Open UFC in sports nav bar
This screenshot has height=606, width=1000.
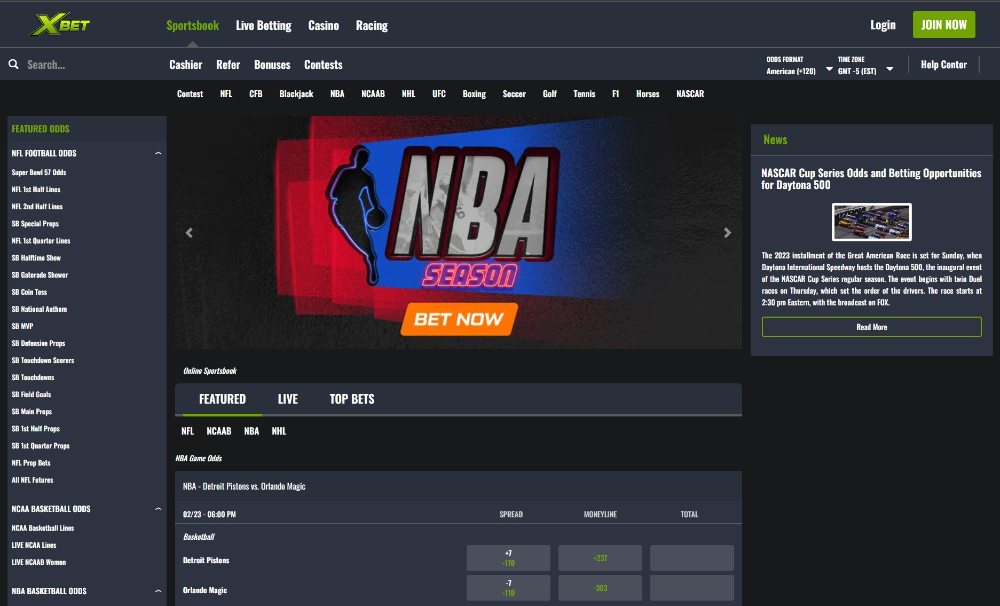pos(439,94)
